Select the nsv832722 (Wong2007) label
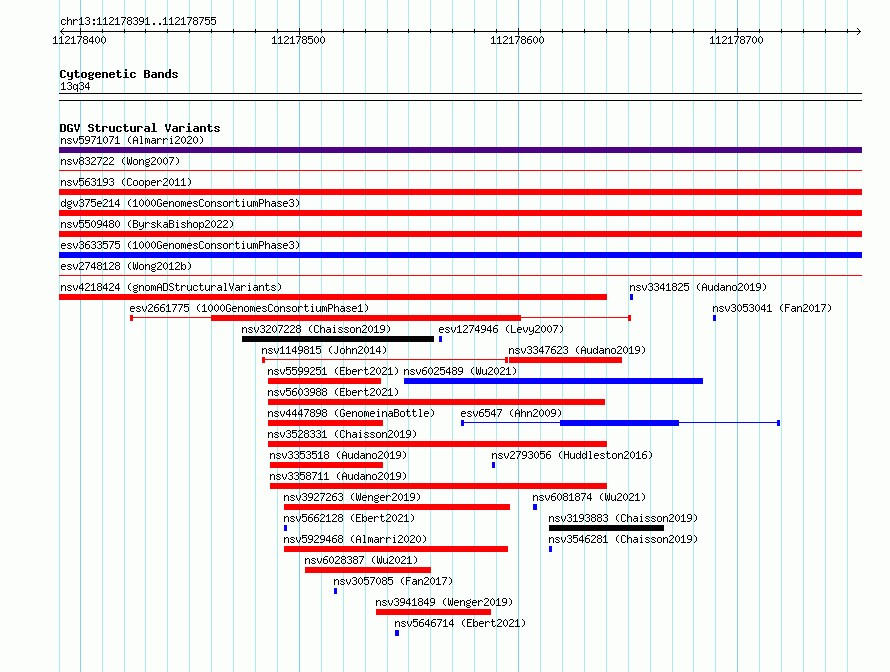 pyautogui.click(x=120, y=161)
